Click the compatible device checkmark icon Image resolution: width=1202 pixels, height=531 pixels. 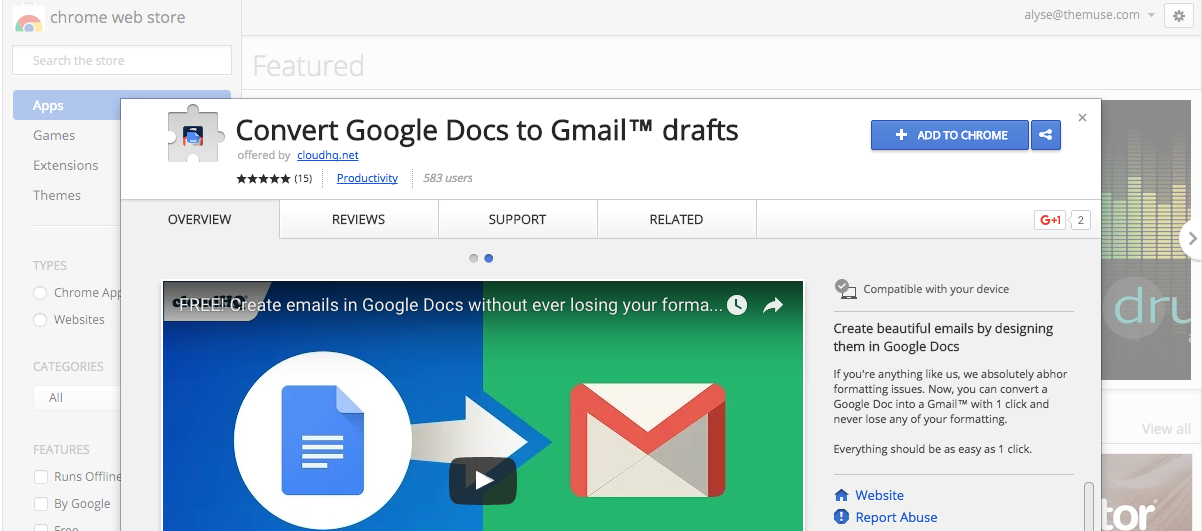coord(846,289)
